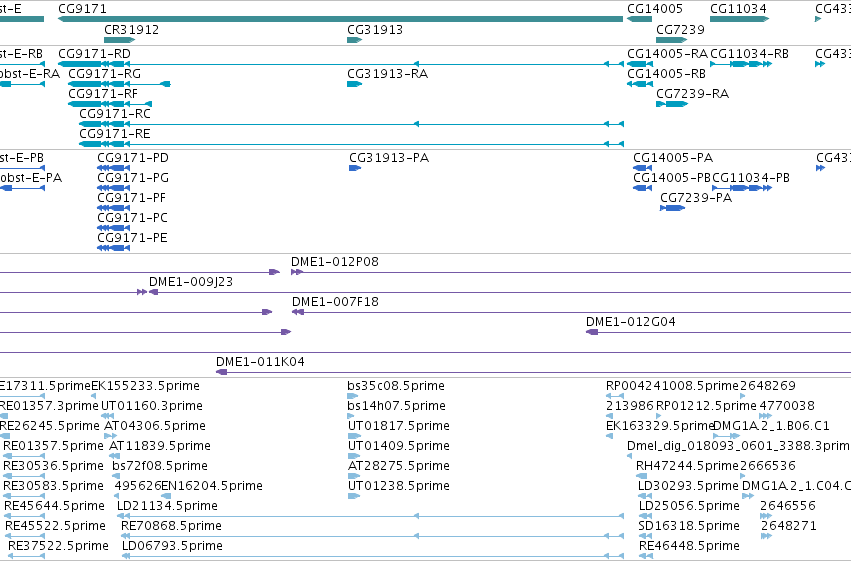Image resolution: width=851 pixels, height=561 pixels.
Task: Select protein CG9171-PC
Action: (132, 218)
